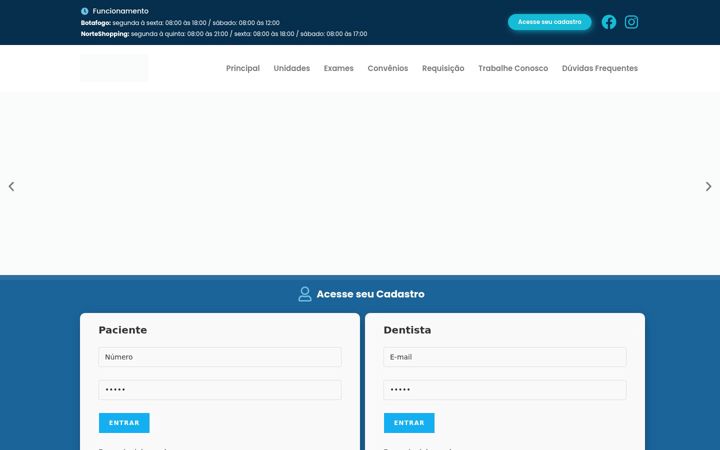
Task: Click the NorteShopping opening hours line
Action: (x=224, y=34)
